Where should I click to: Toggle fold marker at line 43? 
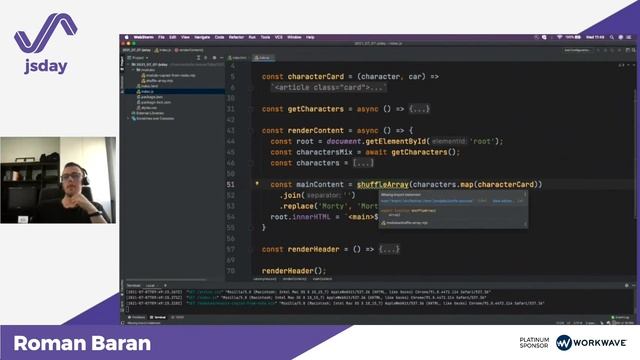[x=252, y=131]
